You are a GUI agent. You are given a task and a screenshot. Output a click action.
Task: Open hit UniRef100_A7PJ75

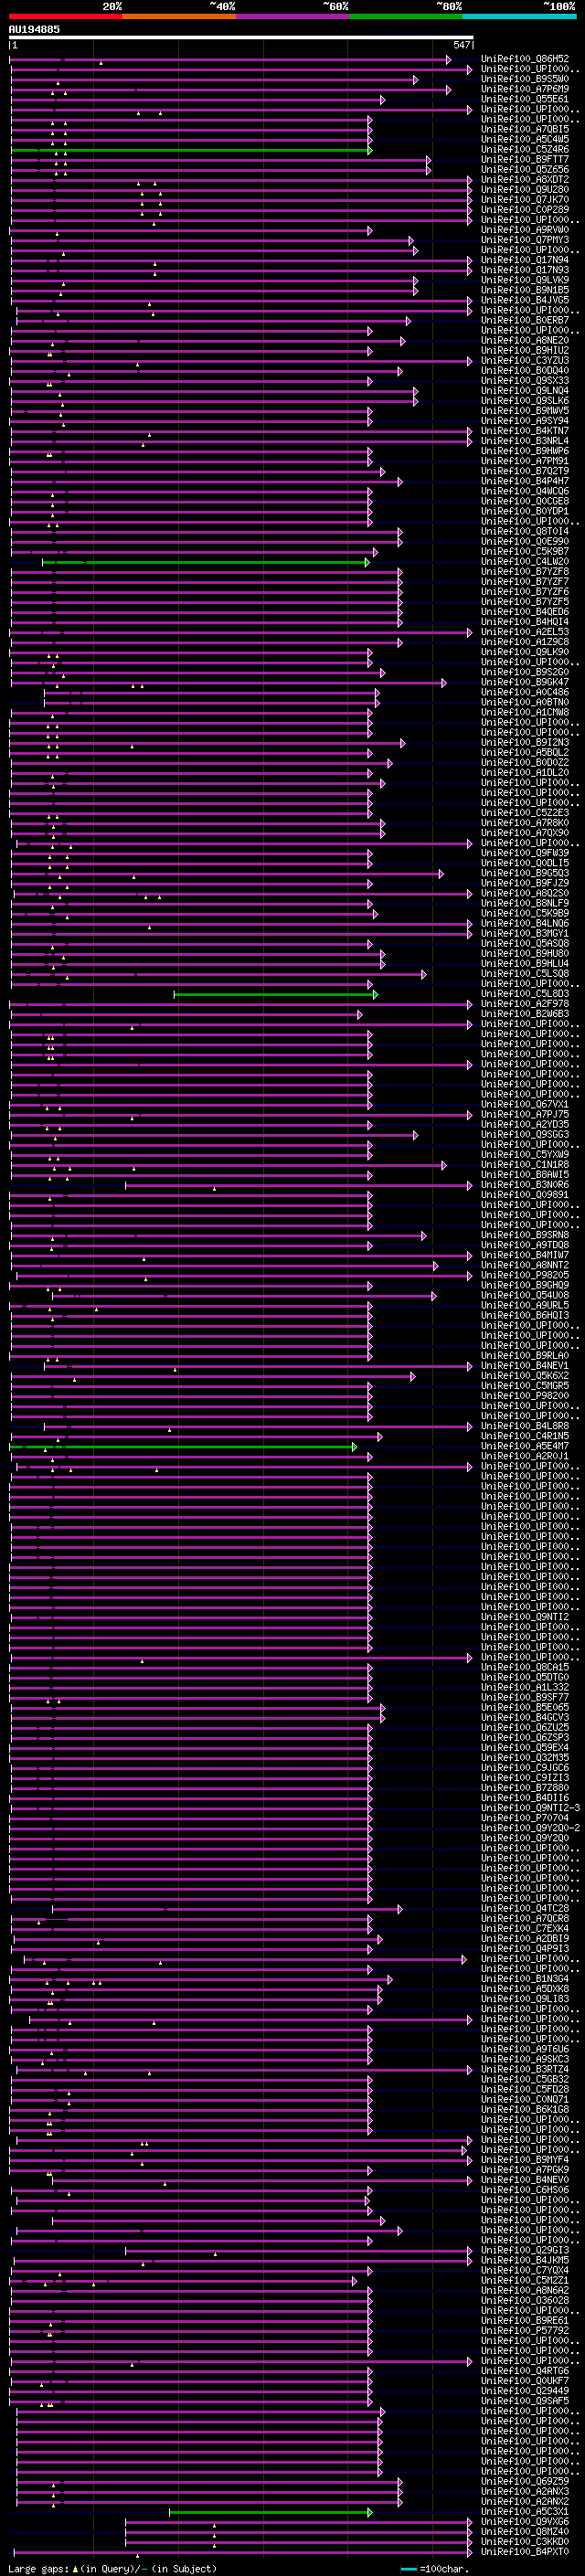click(x=525, y=1115)
